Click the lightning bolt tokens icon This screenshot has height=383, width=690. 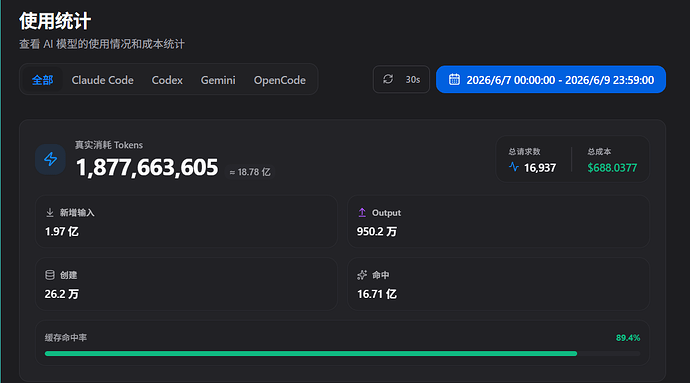pyautogui.click(x=51, y=159)
